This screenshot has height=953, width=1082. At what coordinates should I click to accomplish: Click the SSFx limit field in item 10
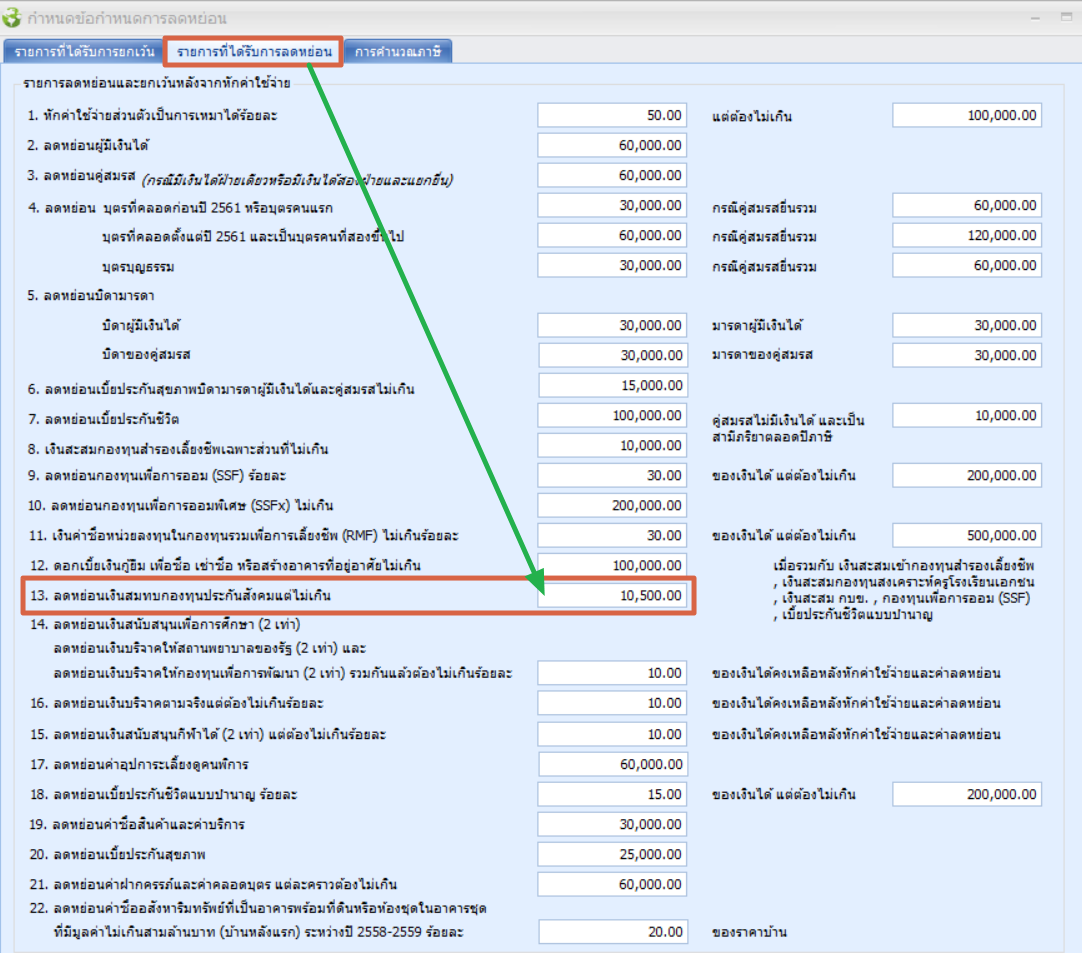pos(612,505)
